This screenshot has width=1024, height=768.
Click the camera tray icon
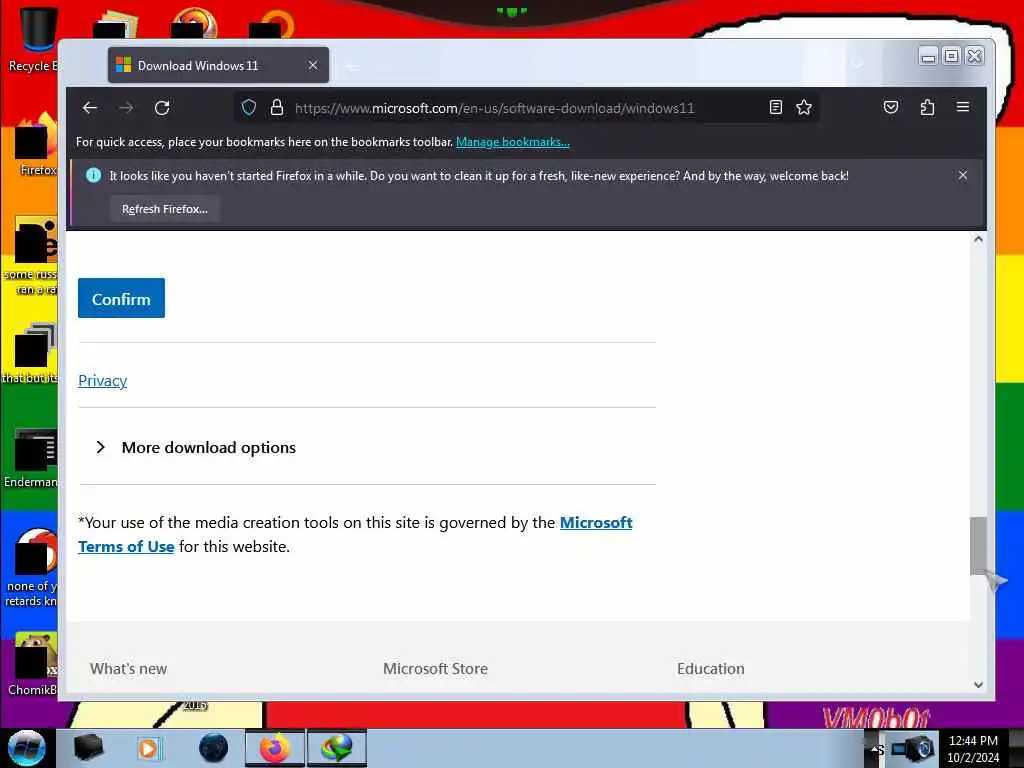tap(914, 749)
